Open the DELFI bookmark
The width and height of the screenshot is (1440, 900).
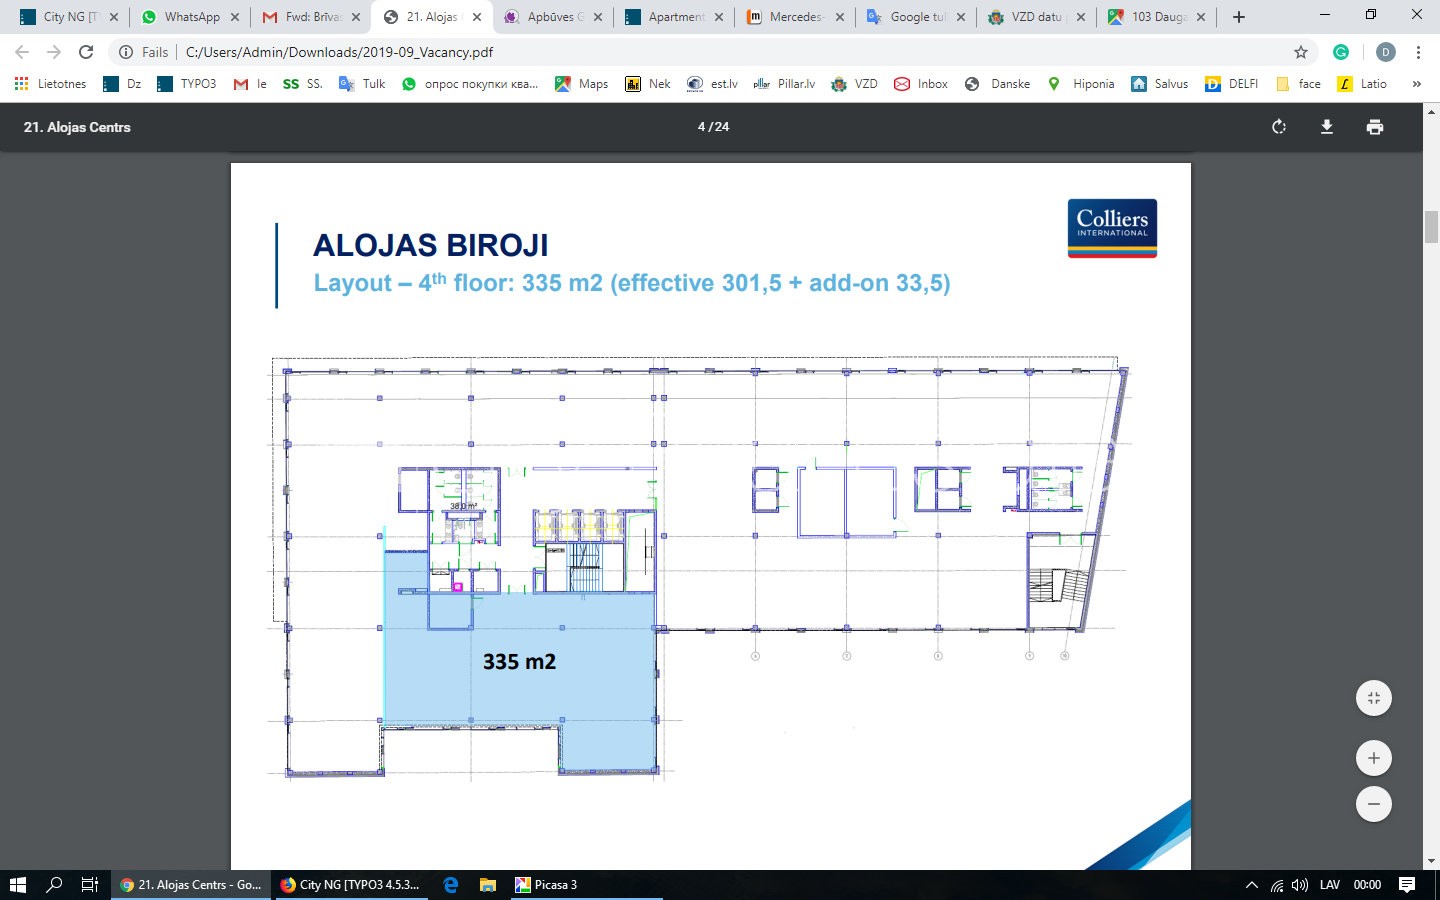[1232, 84]
